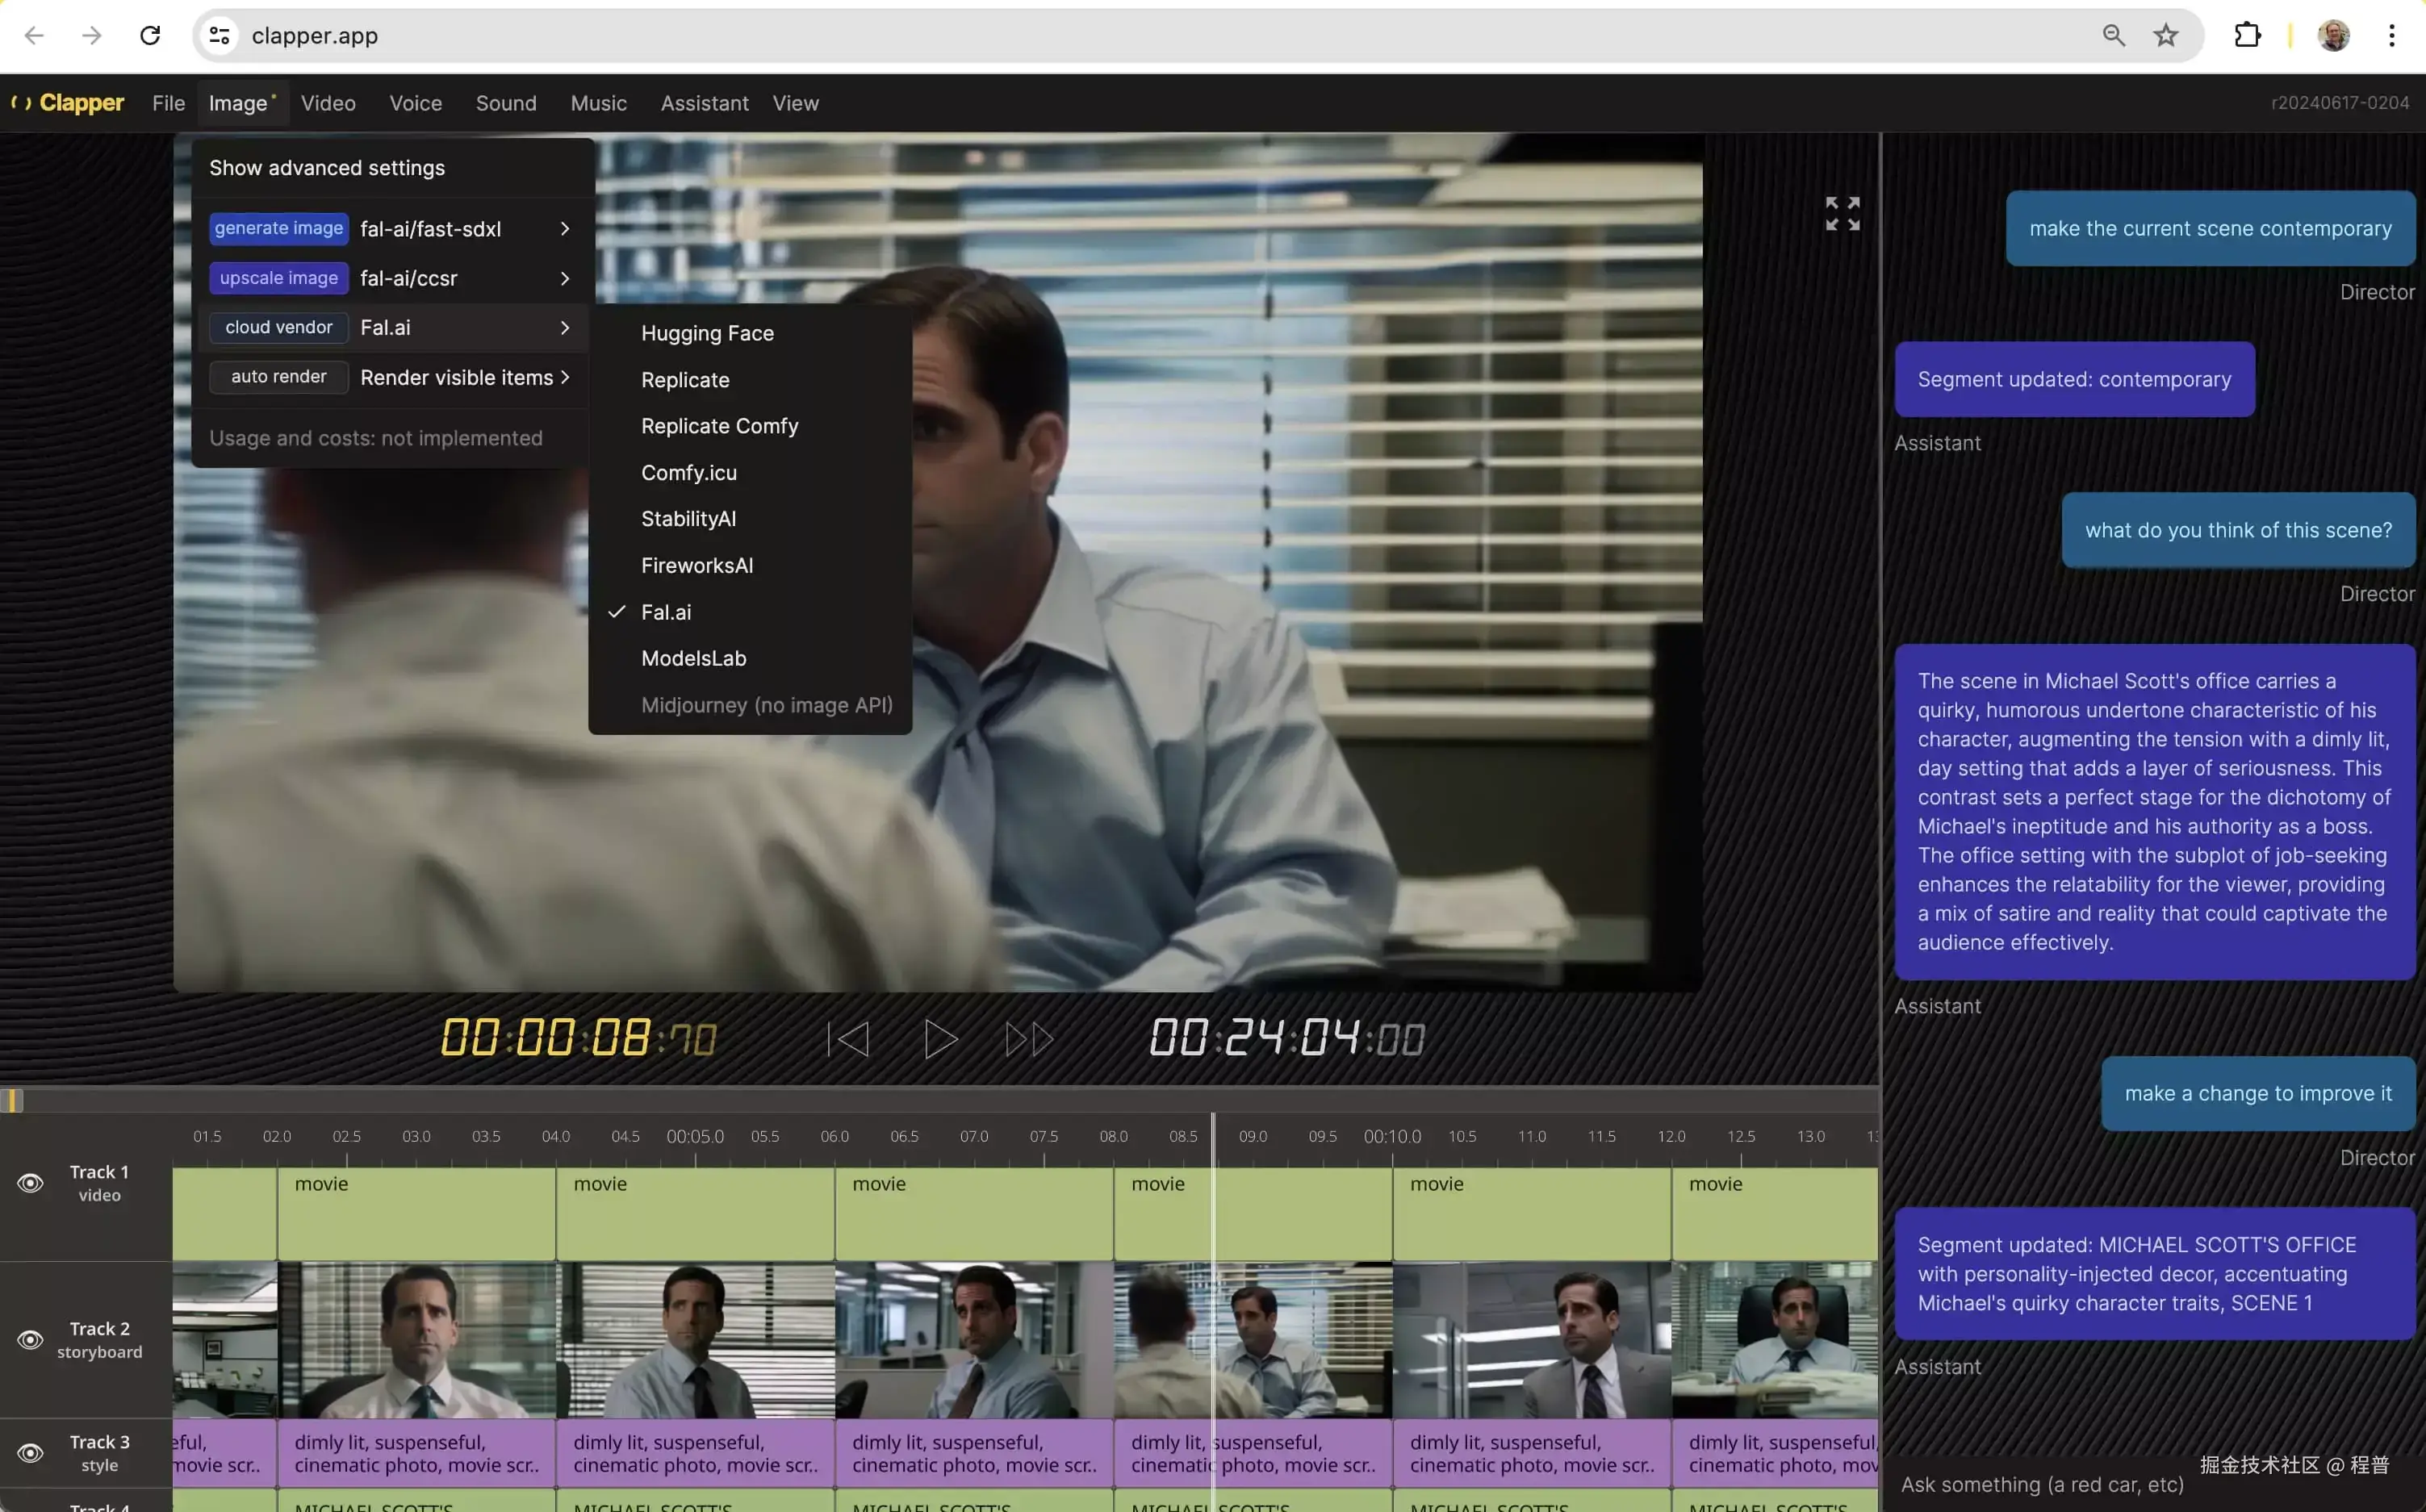Select Hugging Face as cloud vendor
The width and height of the screenshot is (2426, 1512).
coord(707,333)
